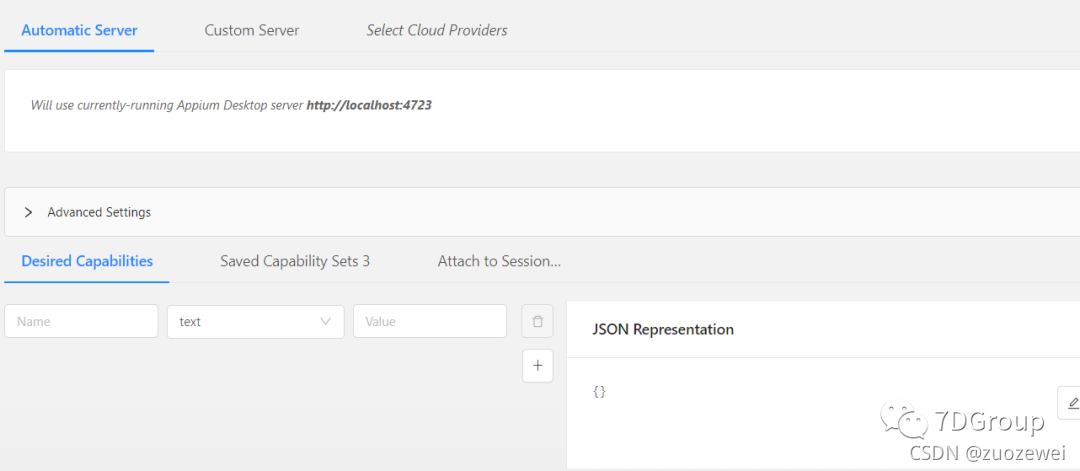Open the capability type dropdown showing text
Screen dimensions: 1080x471
256,322
